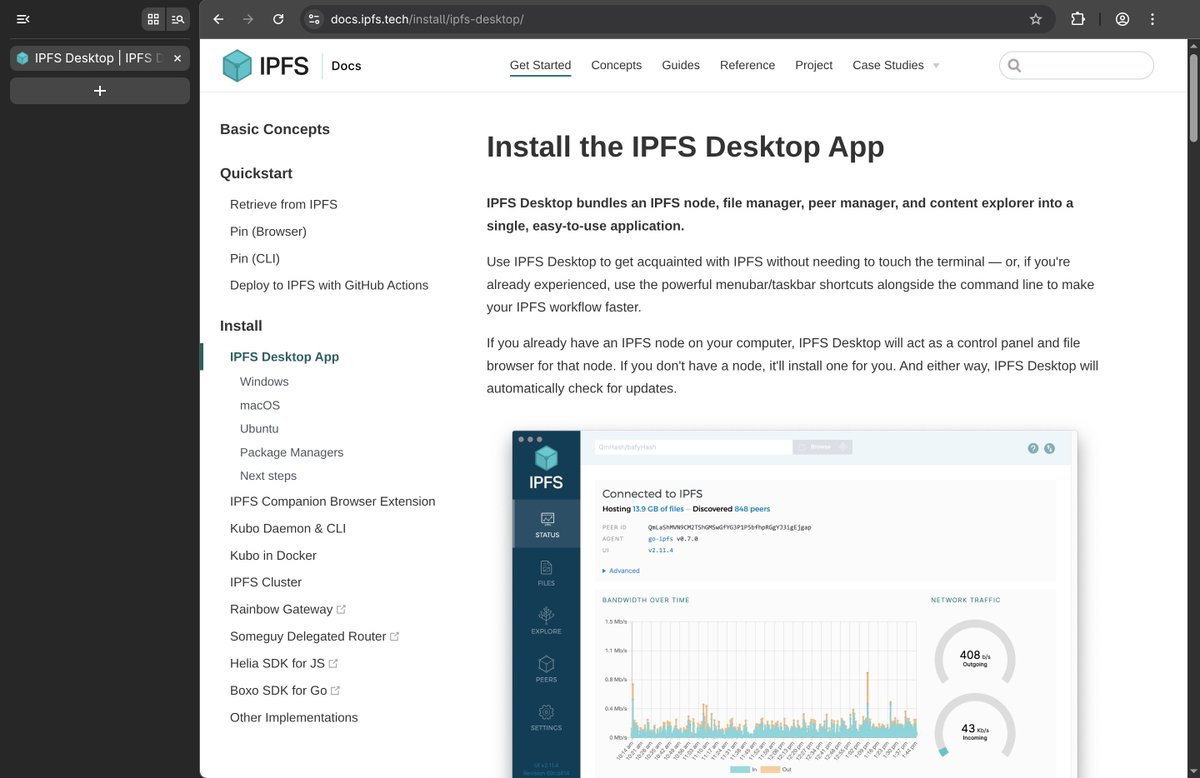This screenshot has height=778, width=1200.
Task: Jump to the Next steps section
Action: point(268,476)
